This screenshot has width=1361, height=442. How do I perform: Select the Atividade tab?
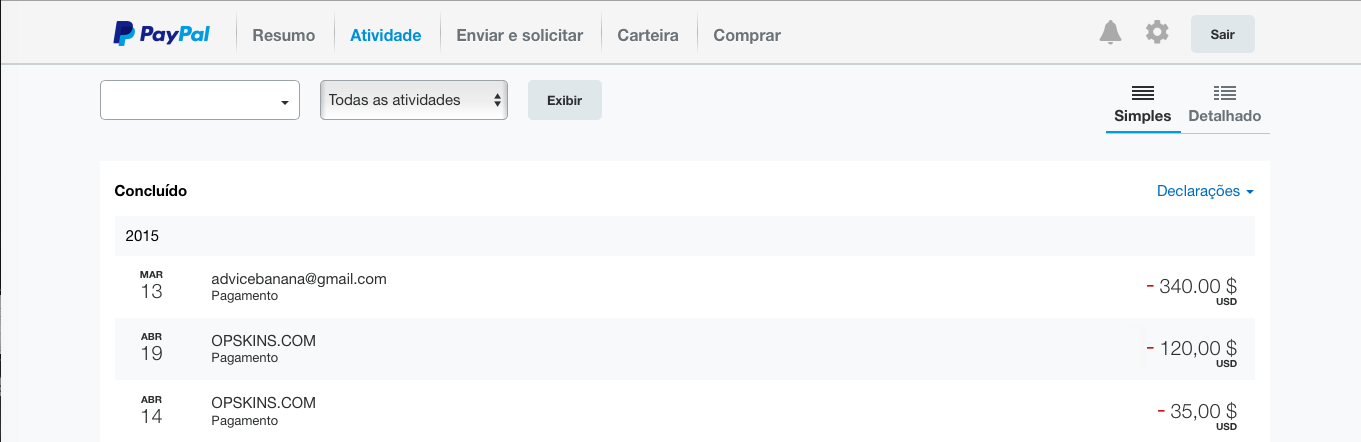(385, 35)
